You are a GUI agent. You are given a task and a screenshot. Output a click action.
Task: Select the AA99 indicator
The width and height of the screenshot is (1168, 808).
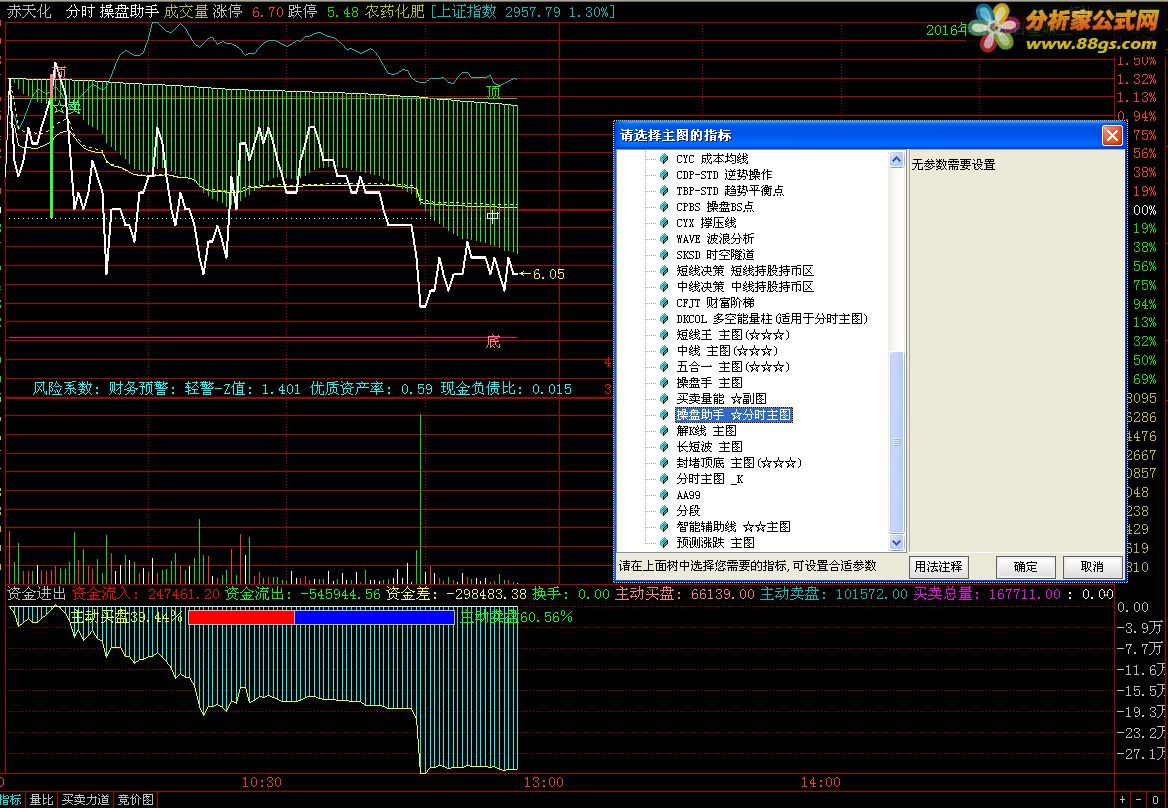(x=688, y=494)
